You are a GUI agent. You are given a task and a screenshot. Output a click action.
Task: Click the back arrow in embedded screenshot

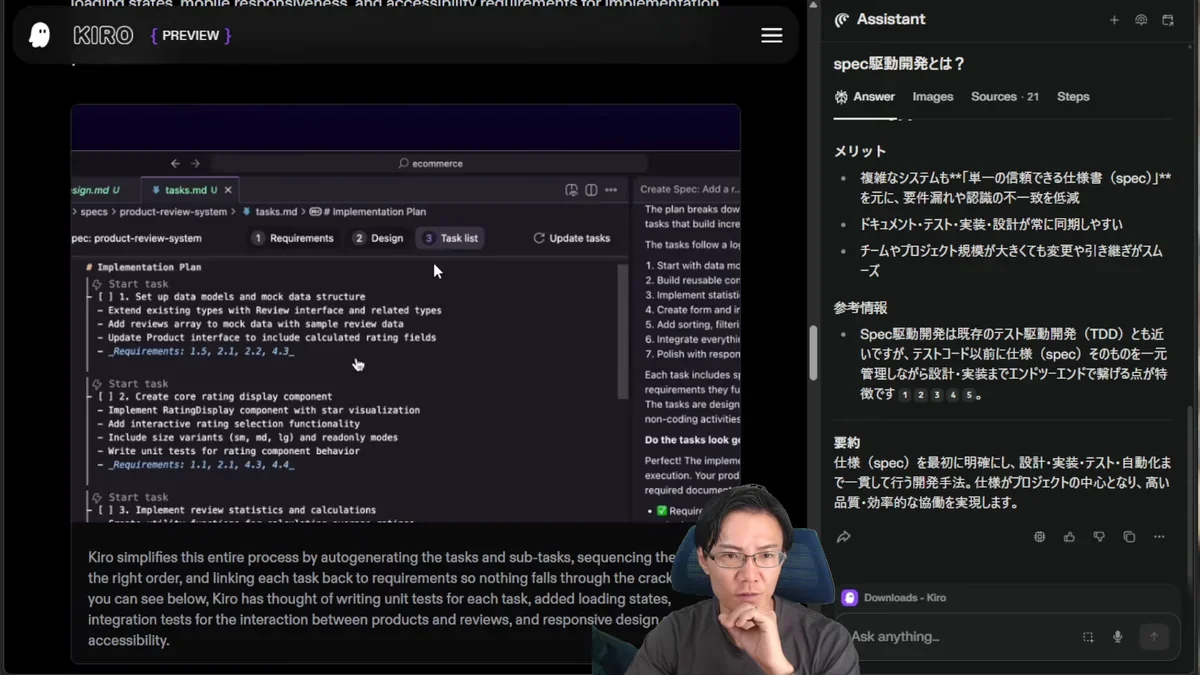(x=175, y=163)
